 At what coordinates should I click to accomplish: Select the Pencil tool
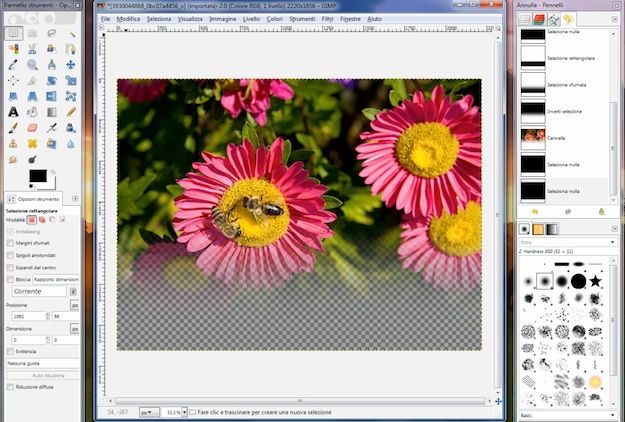click(x=71, y=112)
